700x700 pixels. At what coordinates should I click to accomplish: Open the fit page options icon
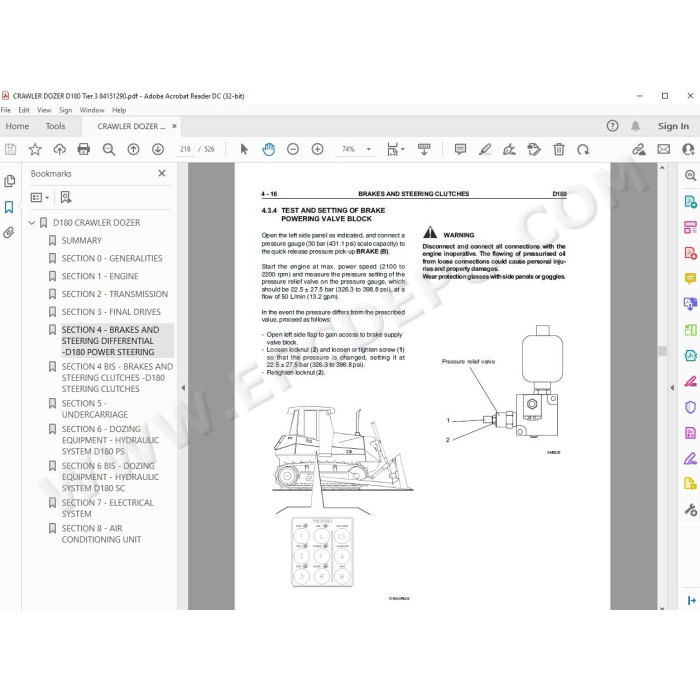395,149
